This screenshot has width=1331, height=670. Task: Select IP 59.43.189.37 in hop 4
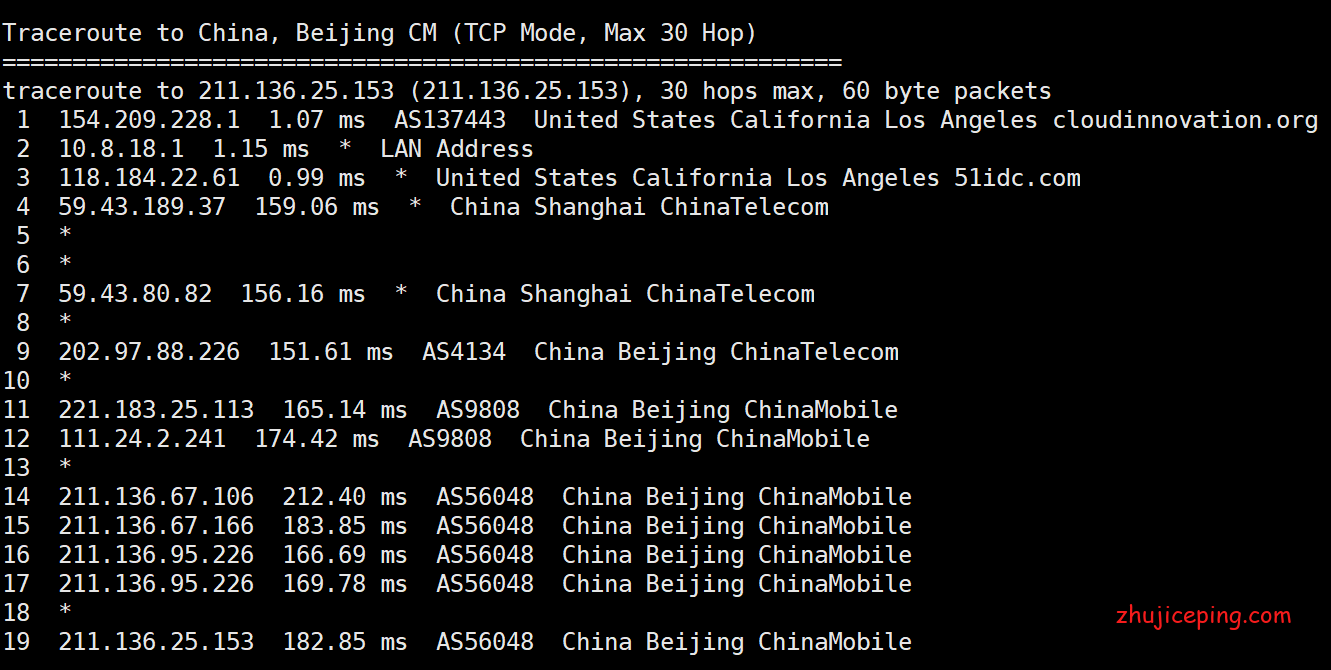pos(142,207)
